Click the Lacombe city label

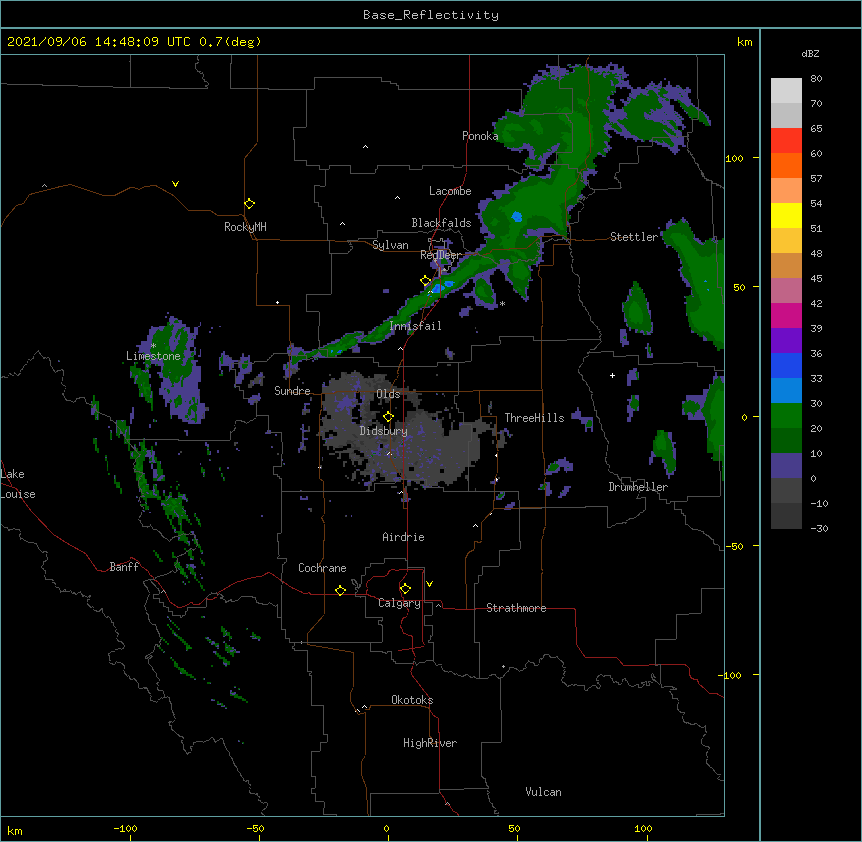(x=450, y=191)
